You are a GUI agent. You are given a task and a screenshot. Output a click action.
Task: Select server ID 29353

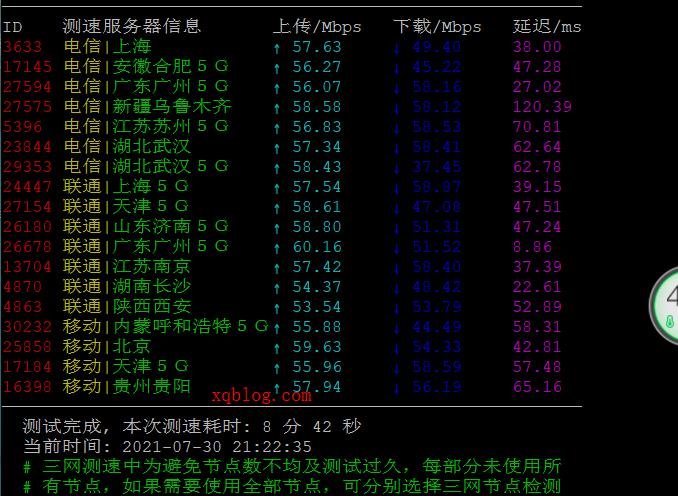pos(27,166)
